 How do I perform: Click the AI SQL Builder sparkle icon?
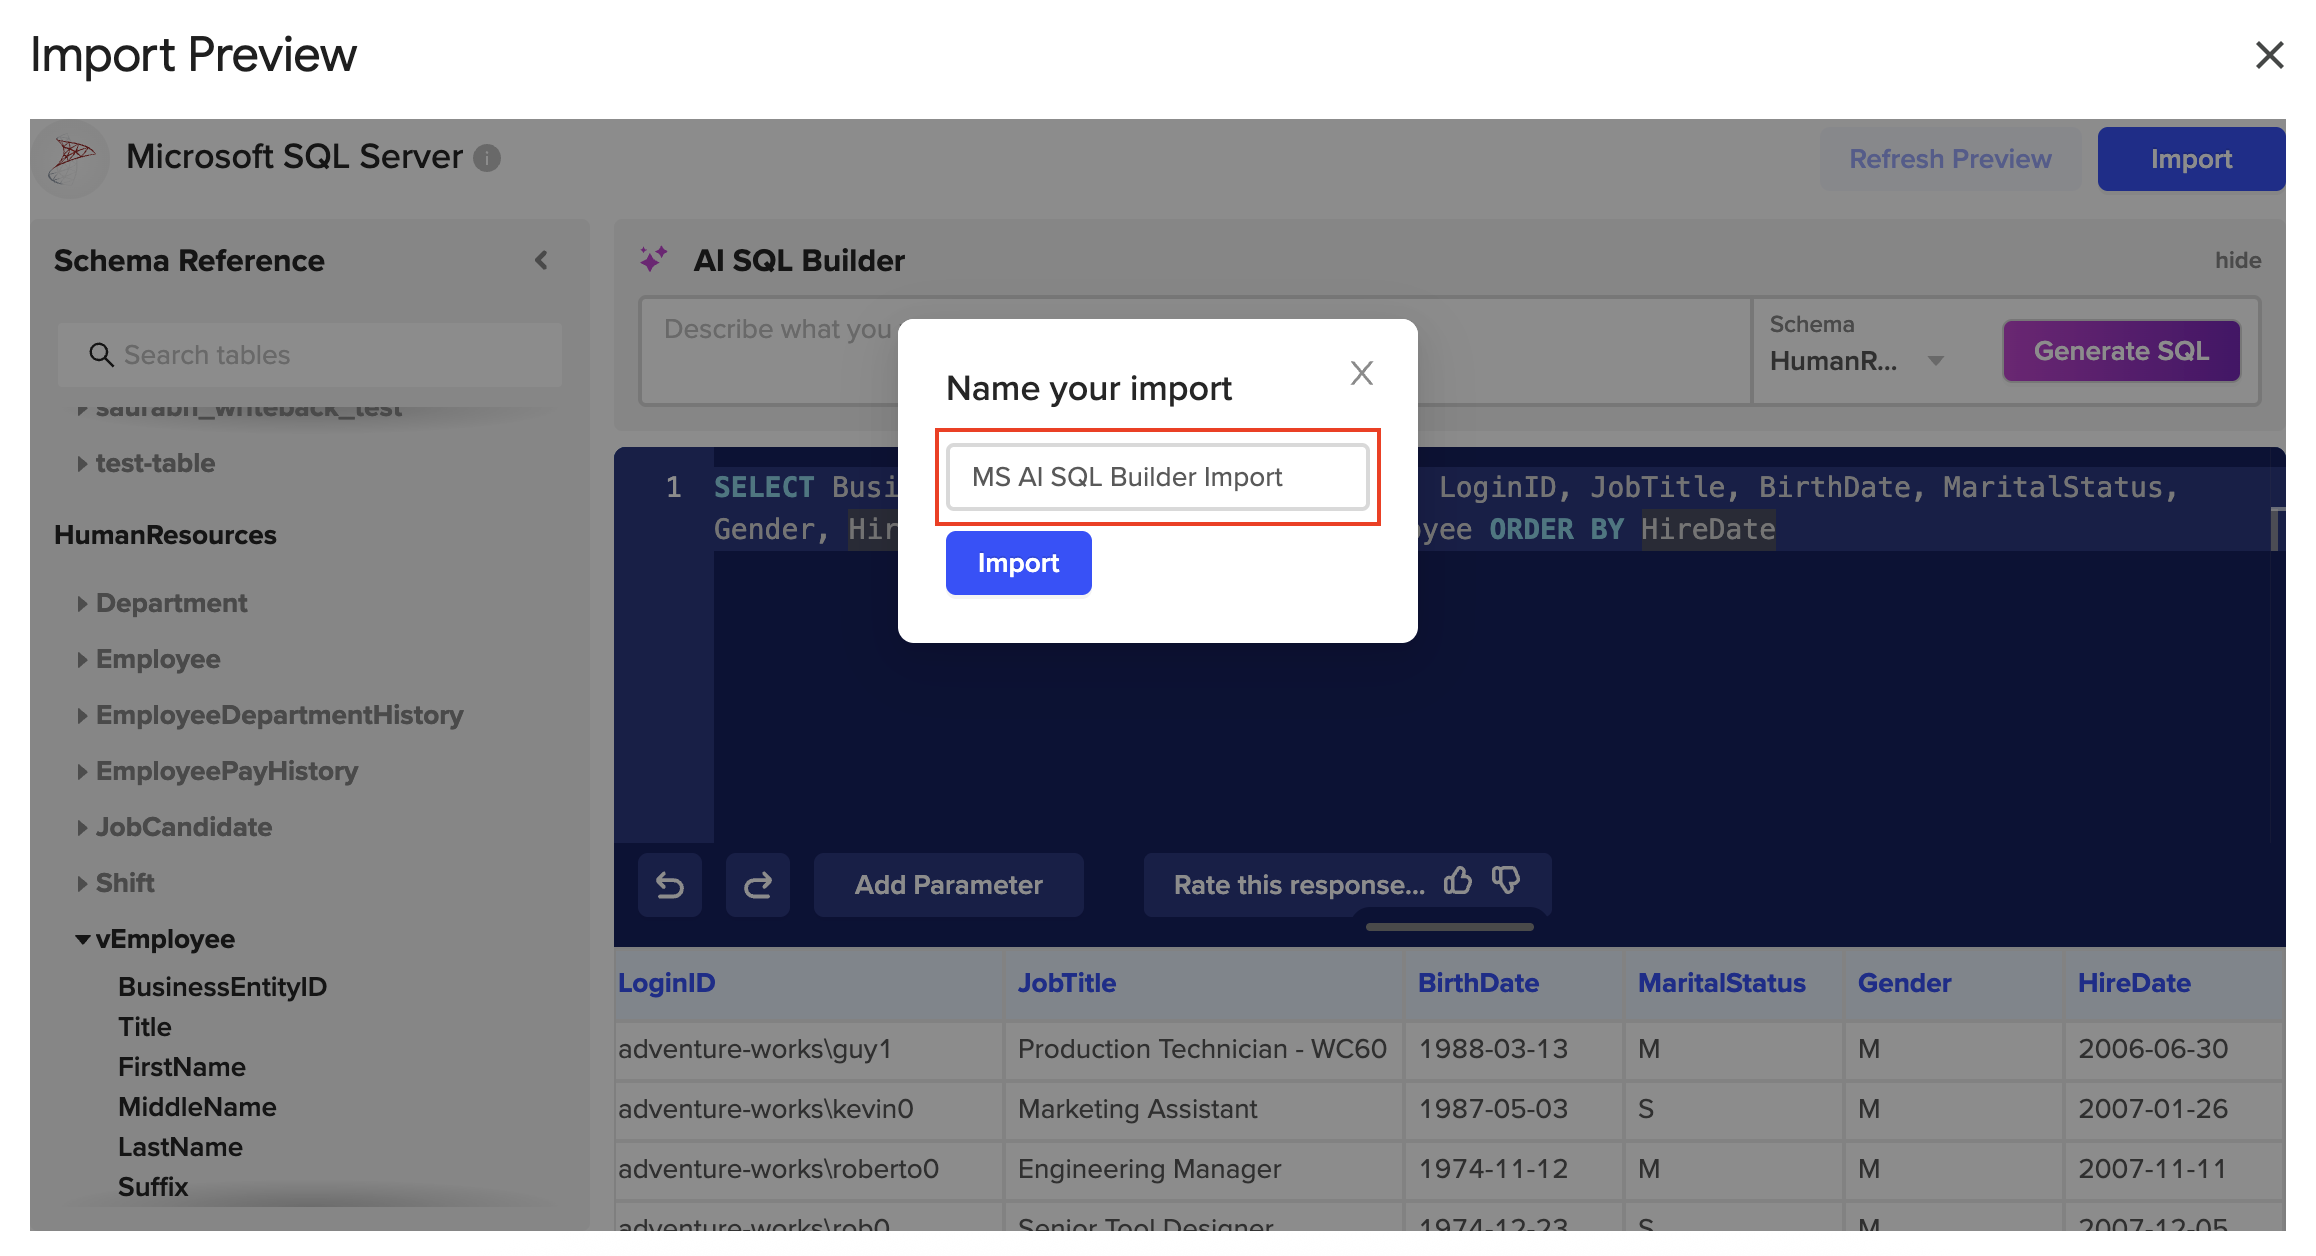653,260
